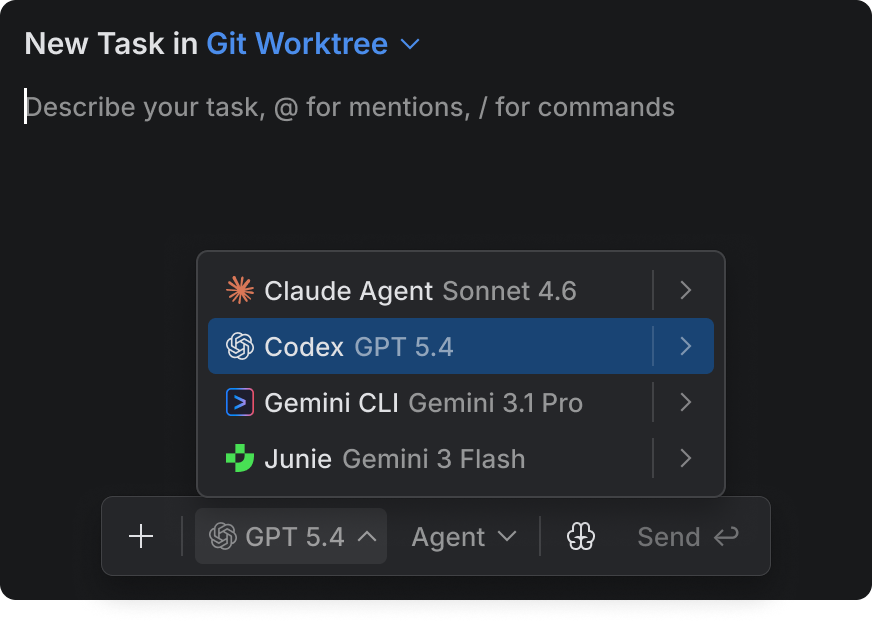Click the plus icon to add attachment
Viewport: 872px width, 624px height.
[x=141, y=537]
